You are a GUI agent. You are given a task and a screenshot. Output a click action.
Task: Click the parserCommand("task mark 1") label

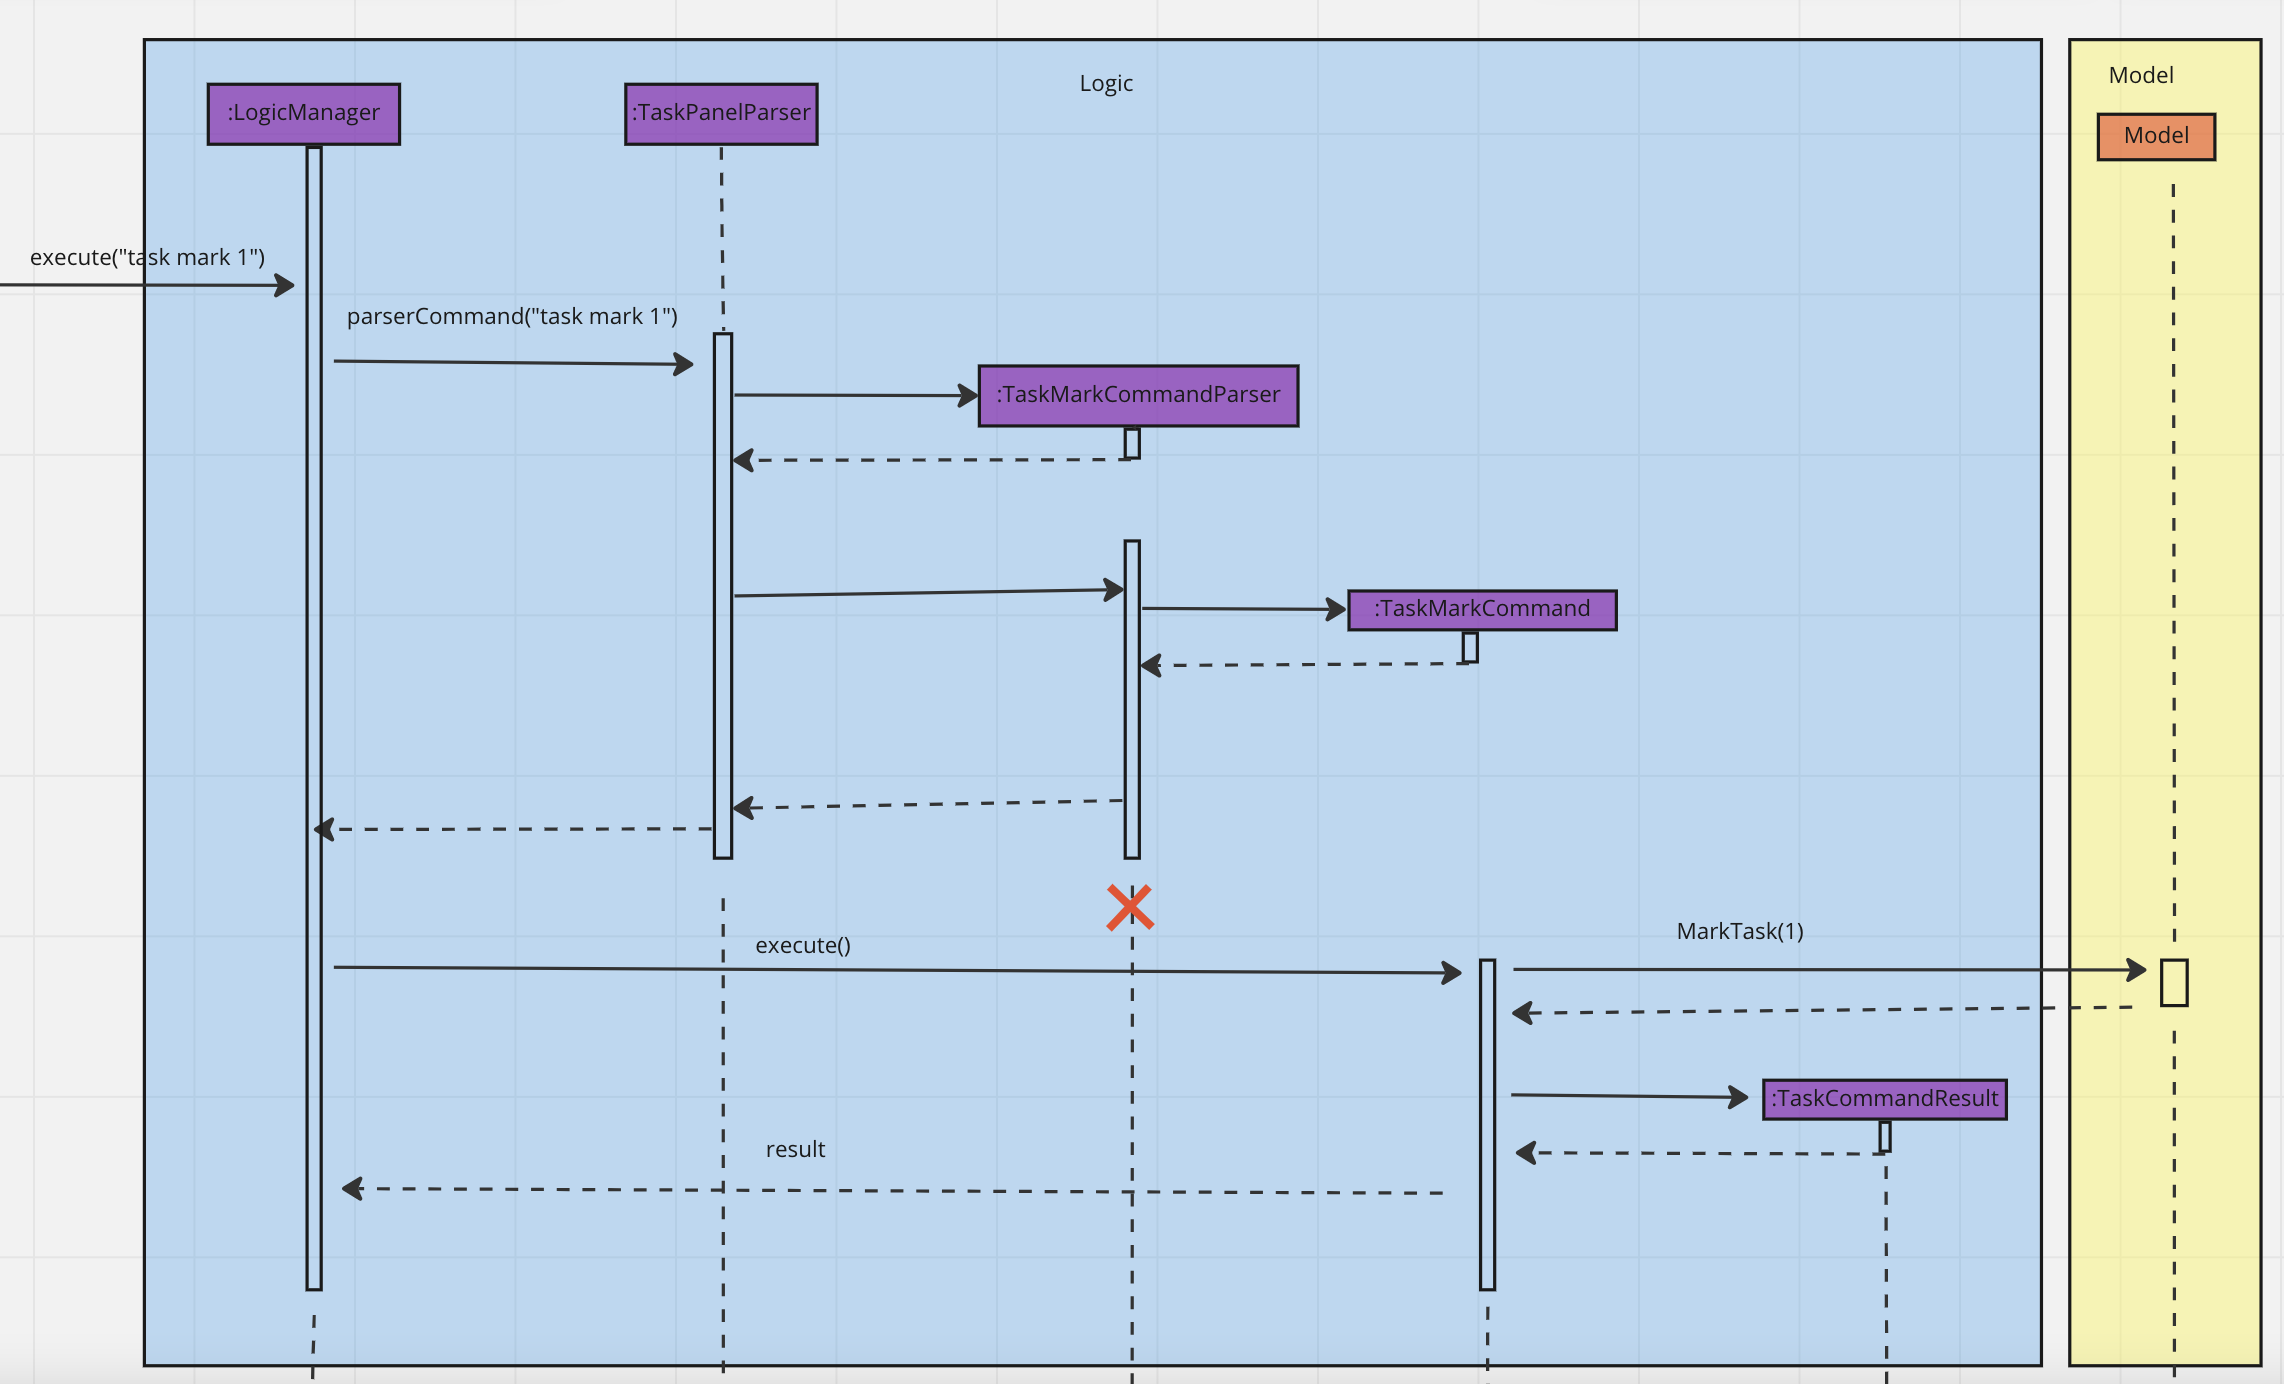[512, 316]
